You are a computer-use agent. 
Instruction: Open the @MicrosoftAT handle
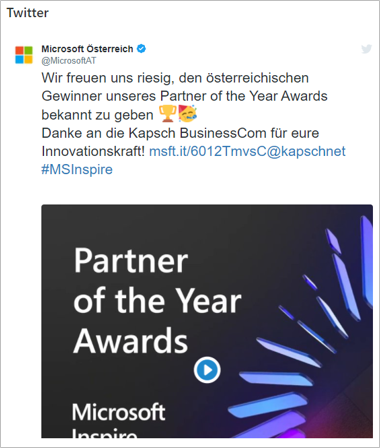pos(69,61)
